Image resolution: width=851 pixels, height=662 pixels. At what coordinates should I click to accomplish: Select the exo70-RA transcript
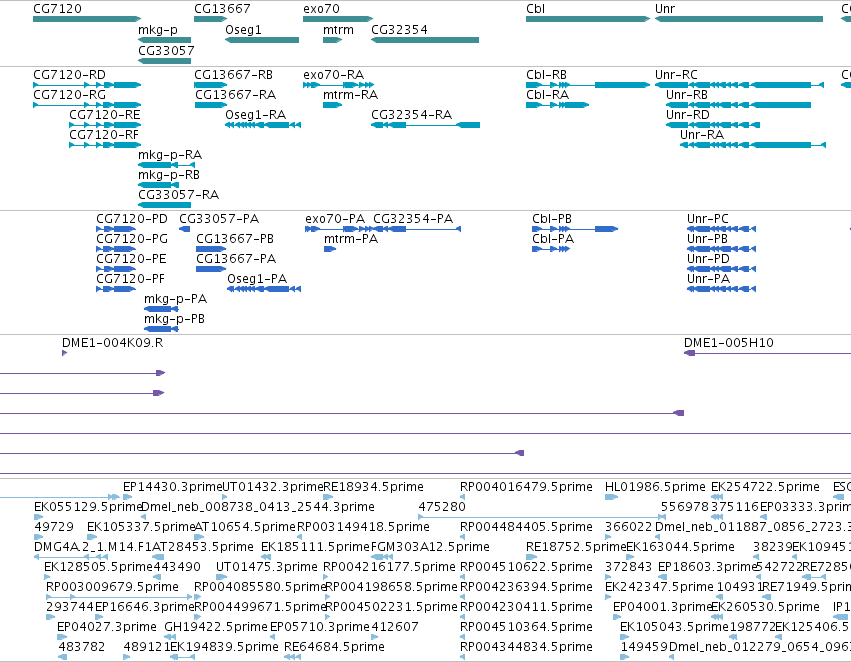pos(338,85)
